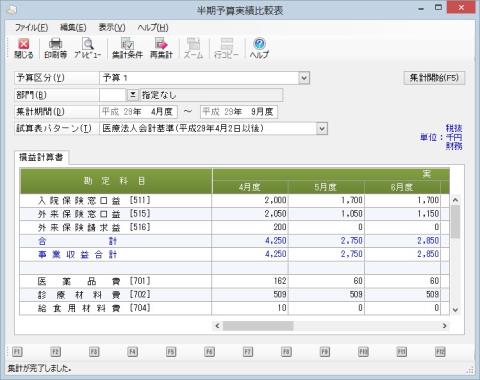Click the F3 function key button
This screenshot has height=380, width=480.
coord(94,352)
